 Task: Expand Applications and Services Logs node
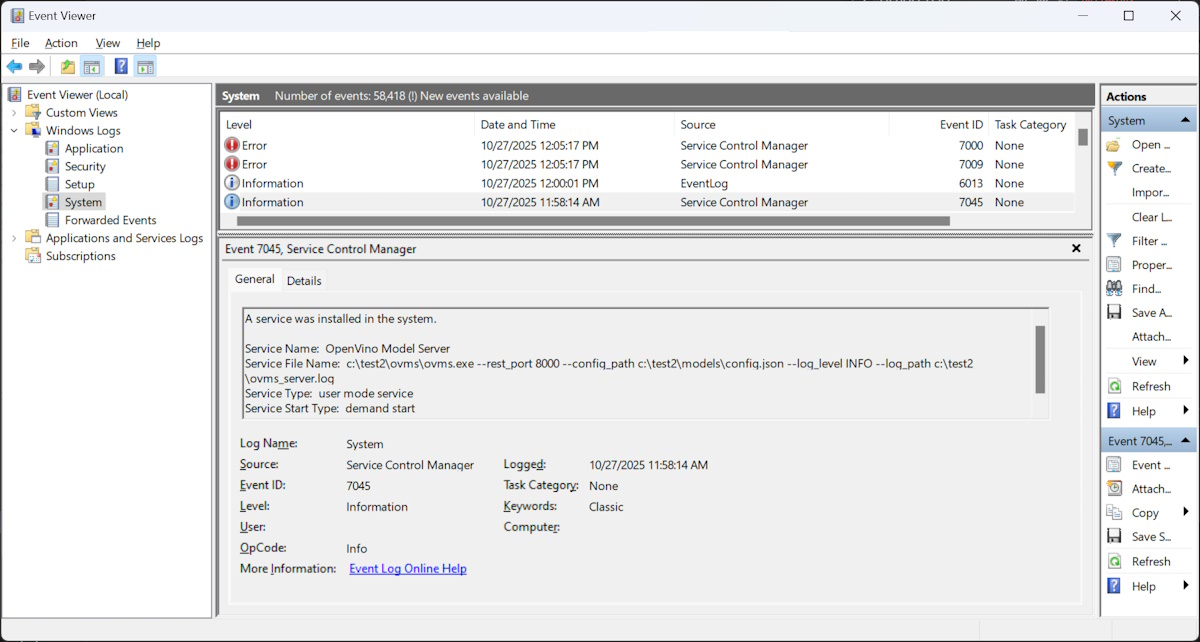point(14,238)
